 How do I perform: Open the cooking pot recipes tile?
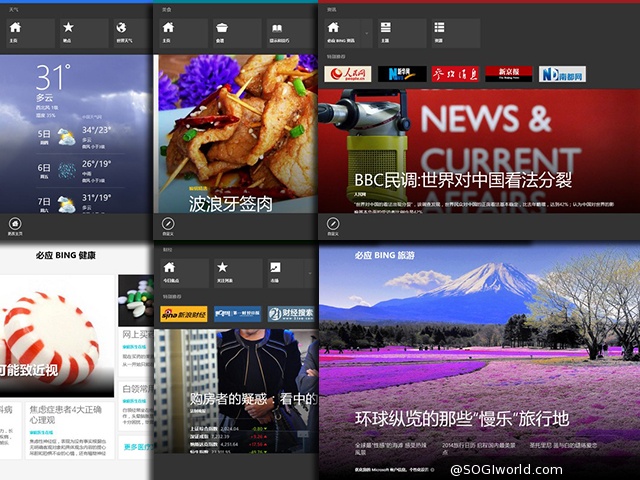coord(237,33)
